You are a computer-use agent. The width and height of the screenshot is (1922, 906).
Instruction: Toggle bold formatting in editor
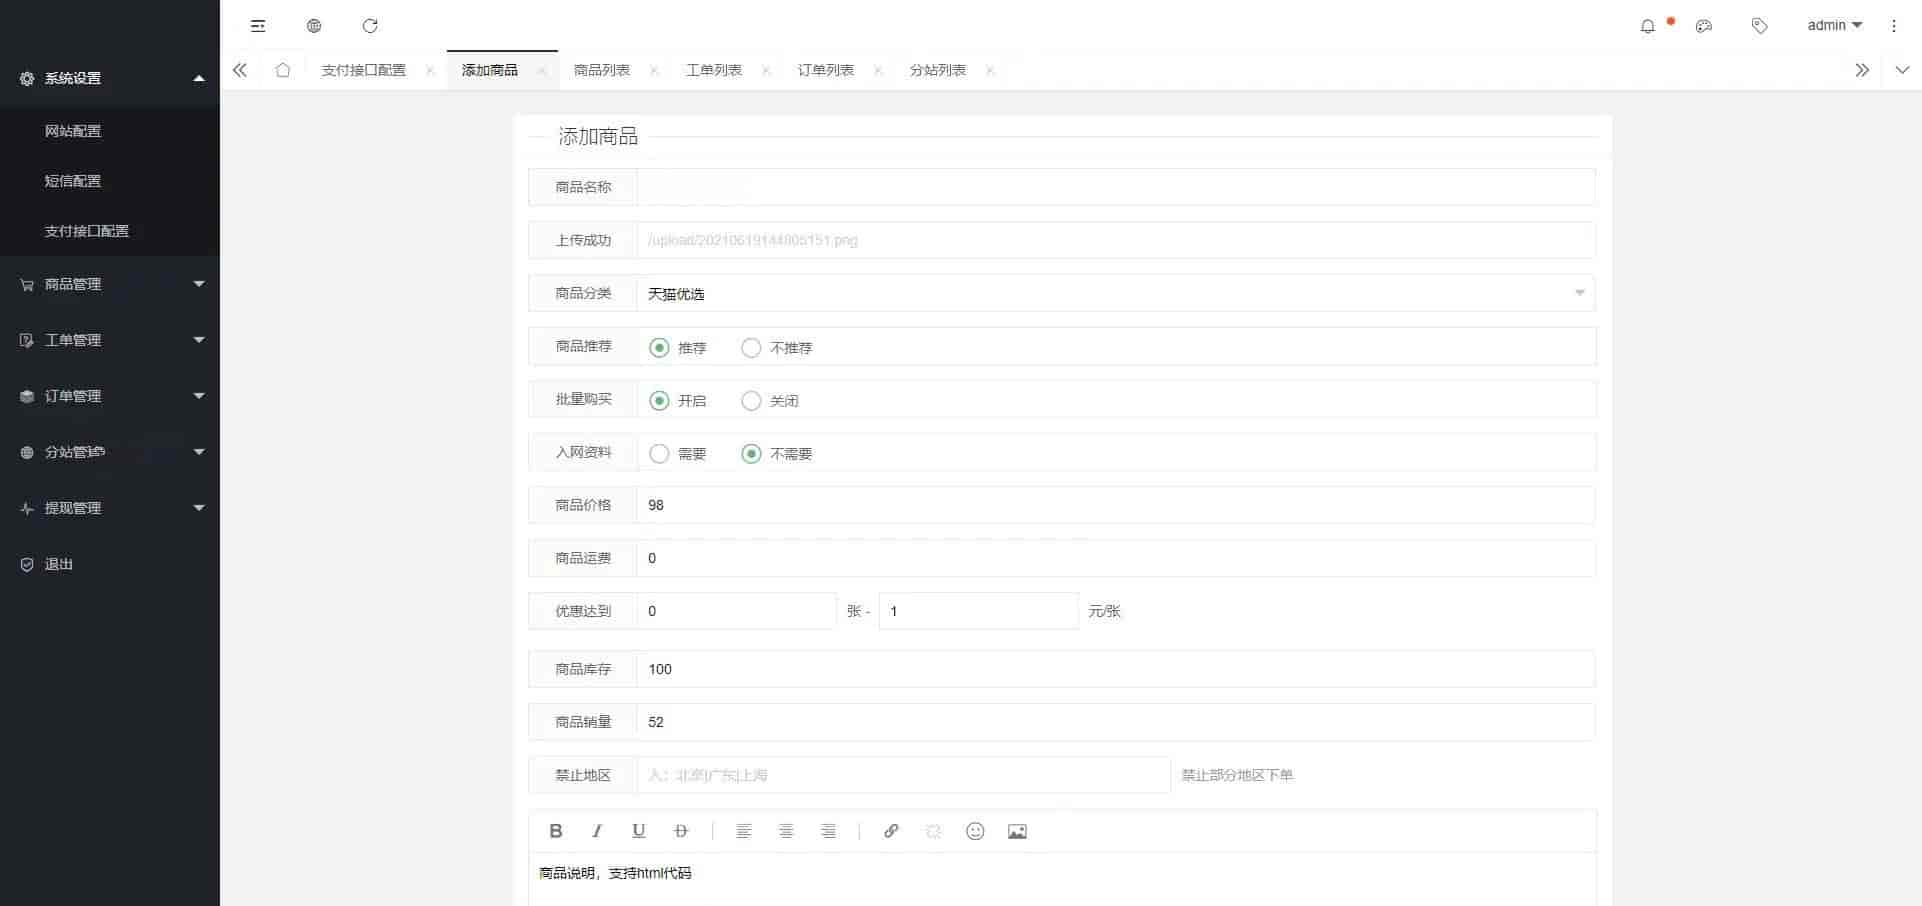point(556,831)
